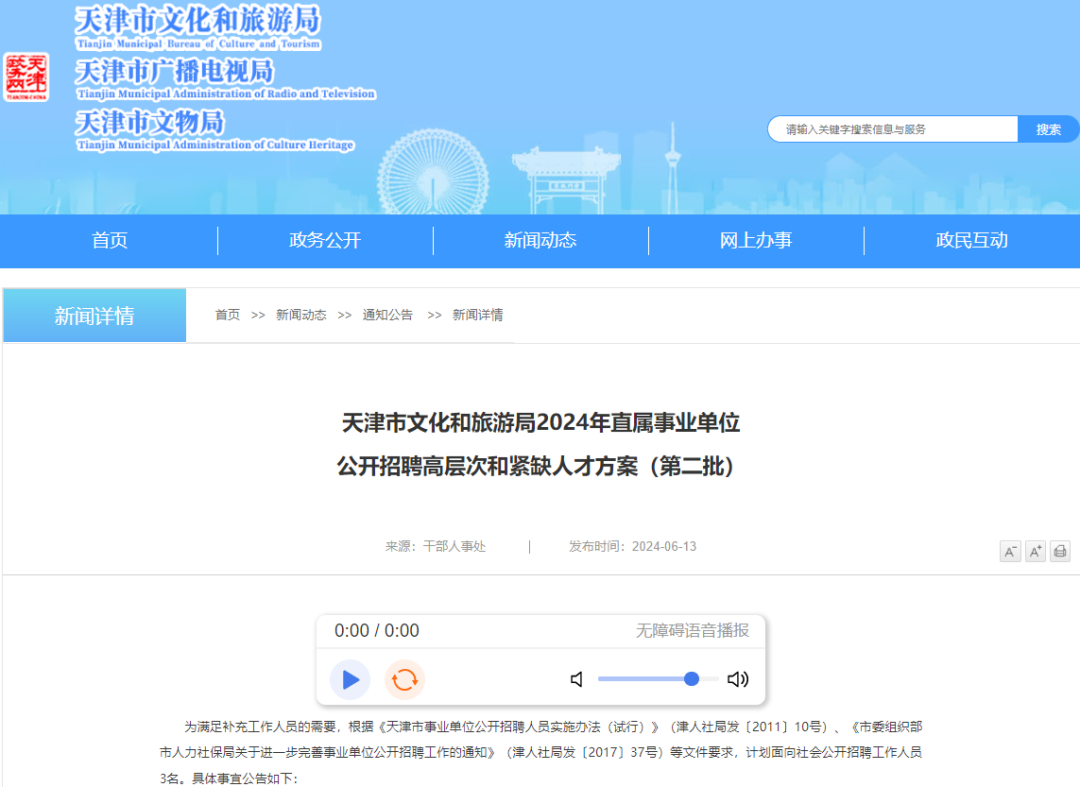This screenshot has width=1080, height=787.
Task: Click the maximum volume speaker icon
Action: pyautogui.click(x=738, y=679)
